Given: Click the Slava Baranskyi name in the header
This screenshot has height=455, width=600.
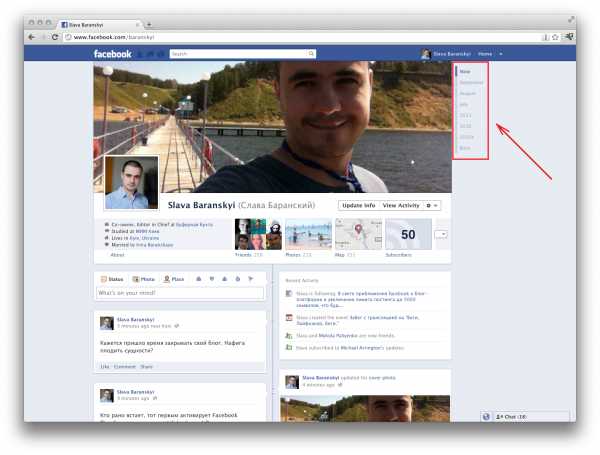Looking at the screenshot, I should (x=452, y=54).
